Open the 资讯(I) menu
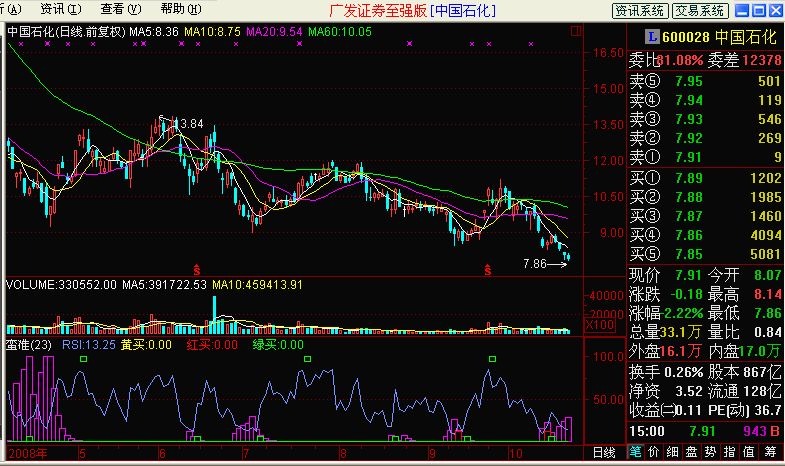 (61, 9)
